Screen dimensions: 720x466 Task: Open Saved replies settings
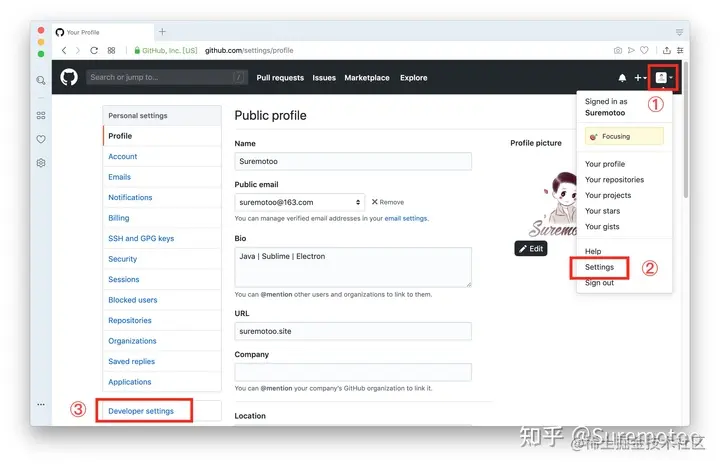162,361
